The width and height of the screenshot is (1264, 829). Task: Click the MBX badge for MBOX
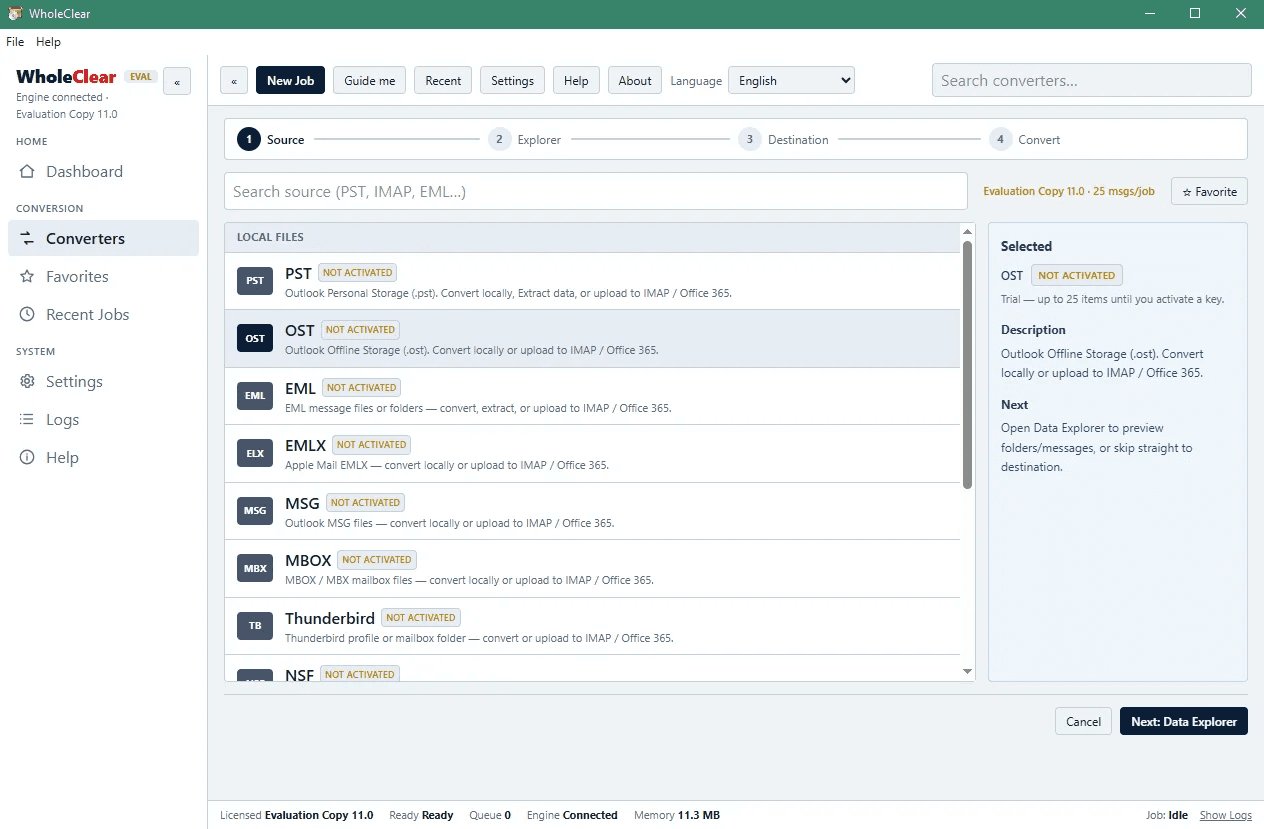tap(255, 569)
